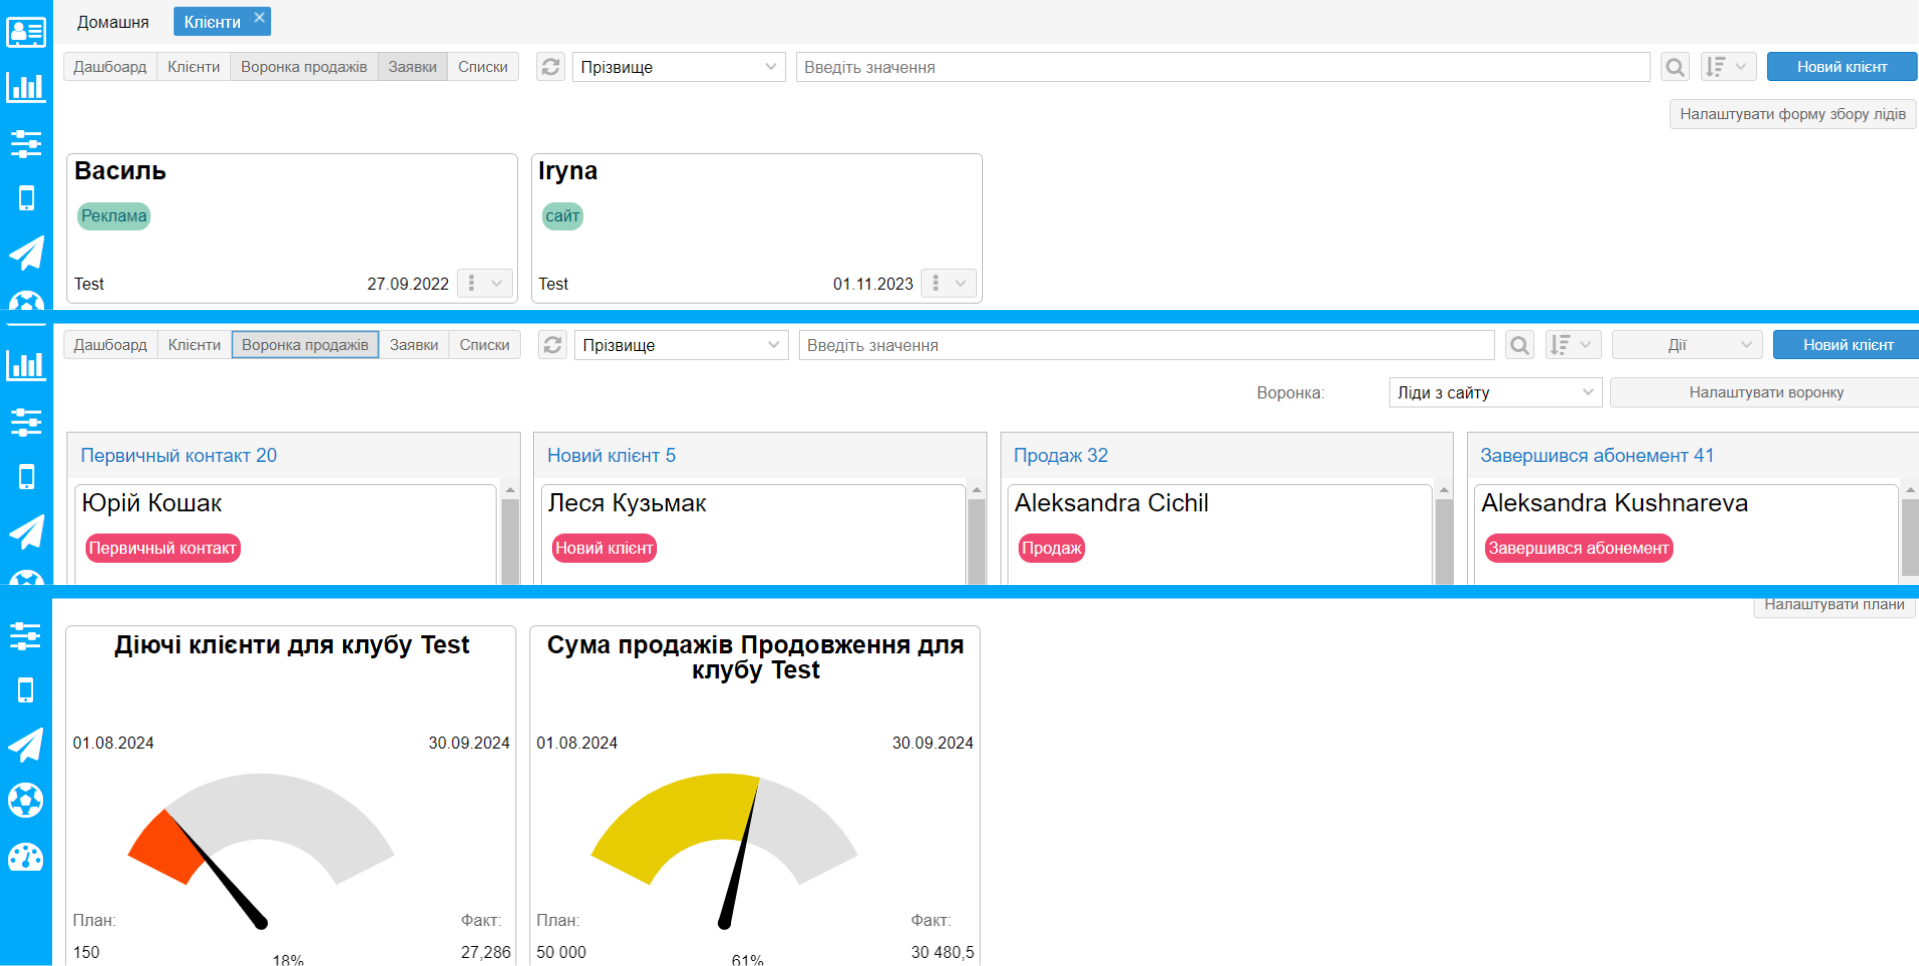Image resolution: width=1919 pixels, height=966 pixels.
Task: Expand the chevron on the Василь card
Action: point(497,283)
